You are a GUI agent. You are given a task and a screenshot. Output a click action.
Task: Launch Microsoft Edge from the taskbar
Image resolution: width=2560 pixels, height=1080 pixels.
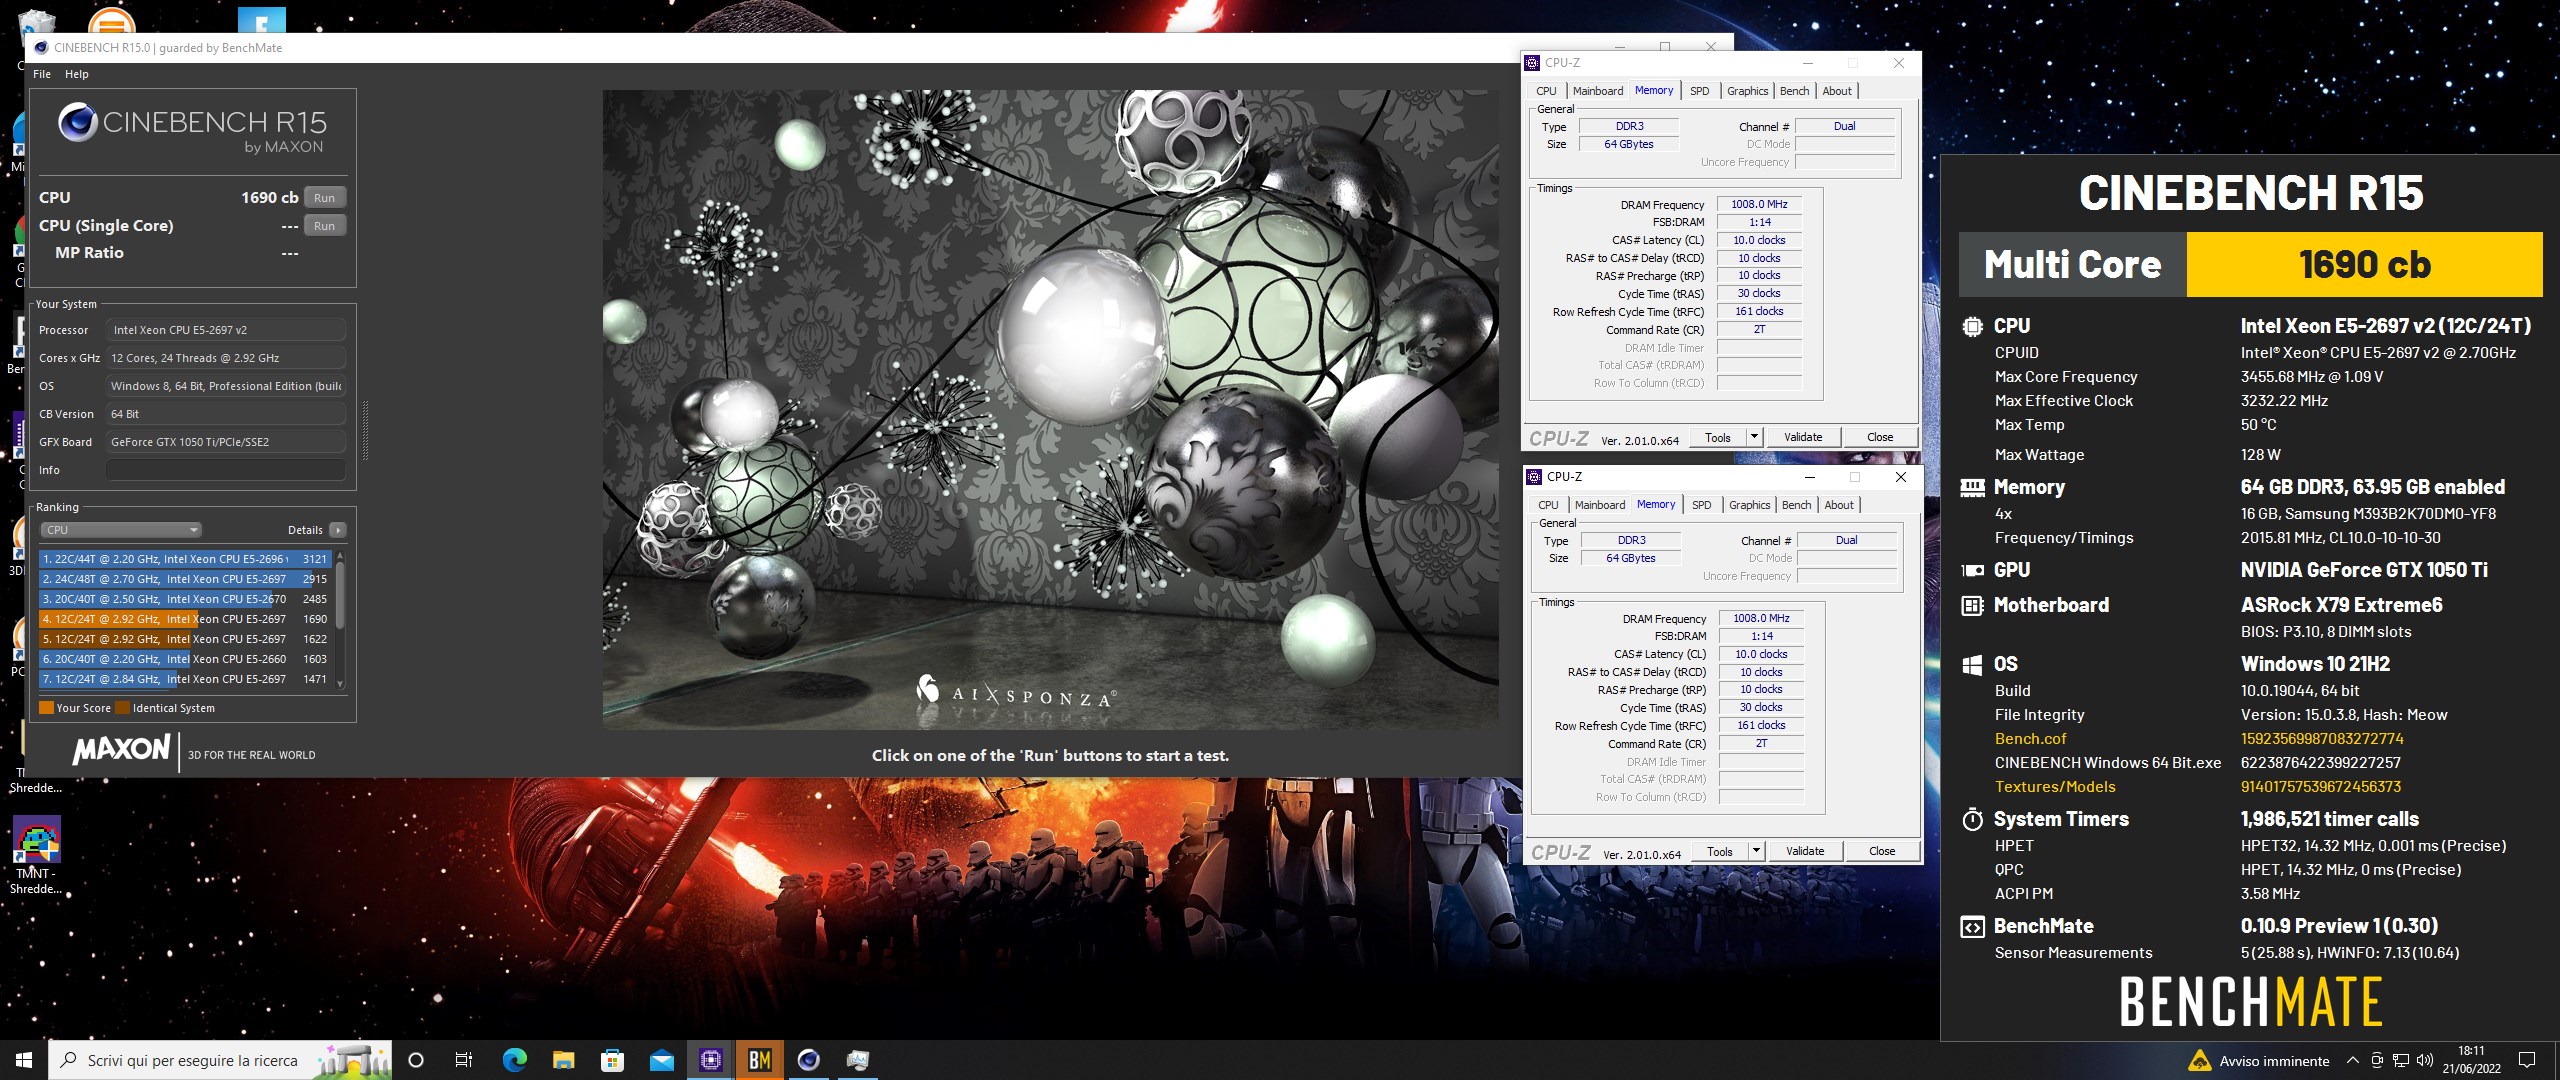514,1060
